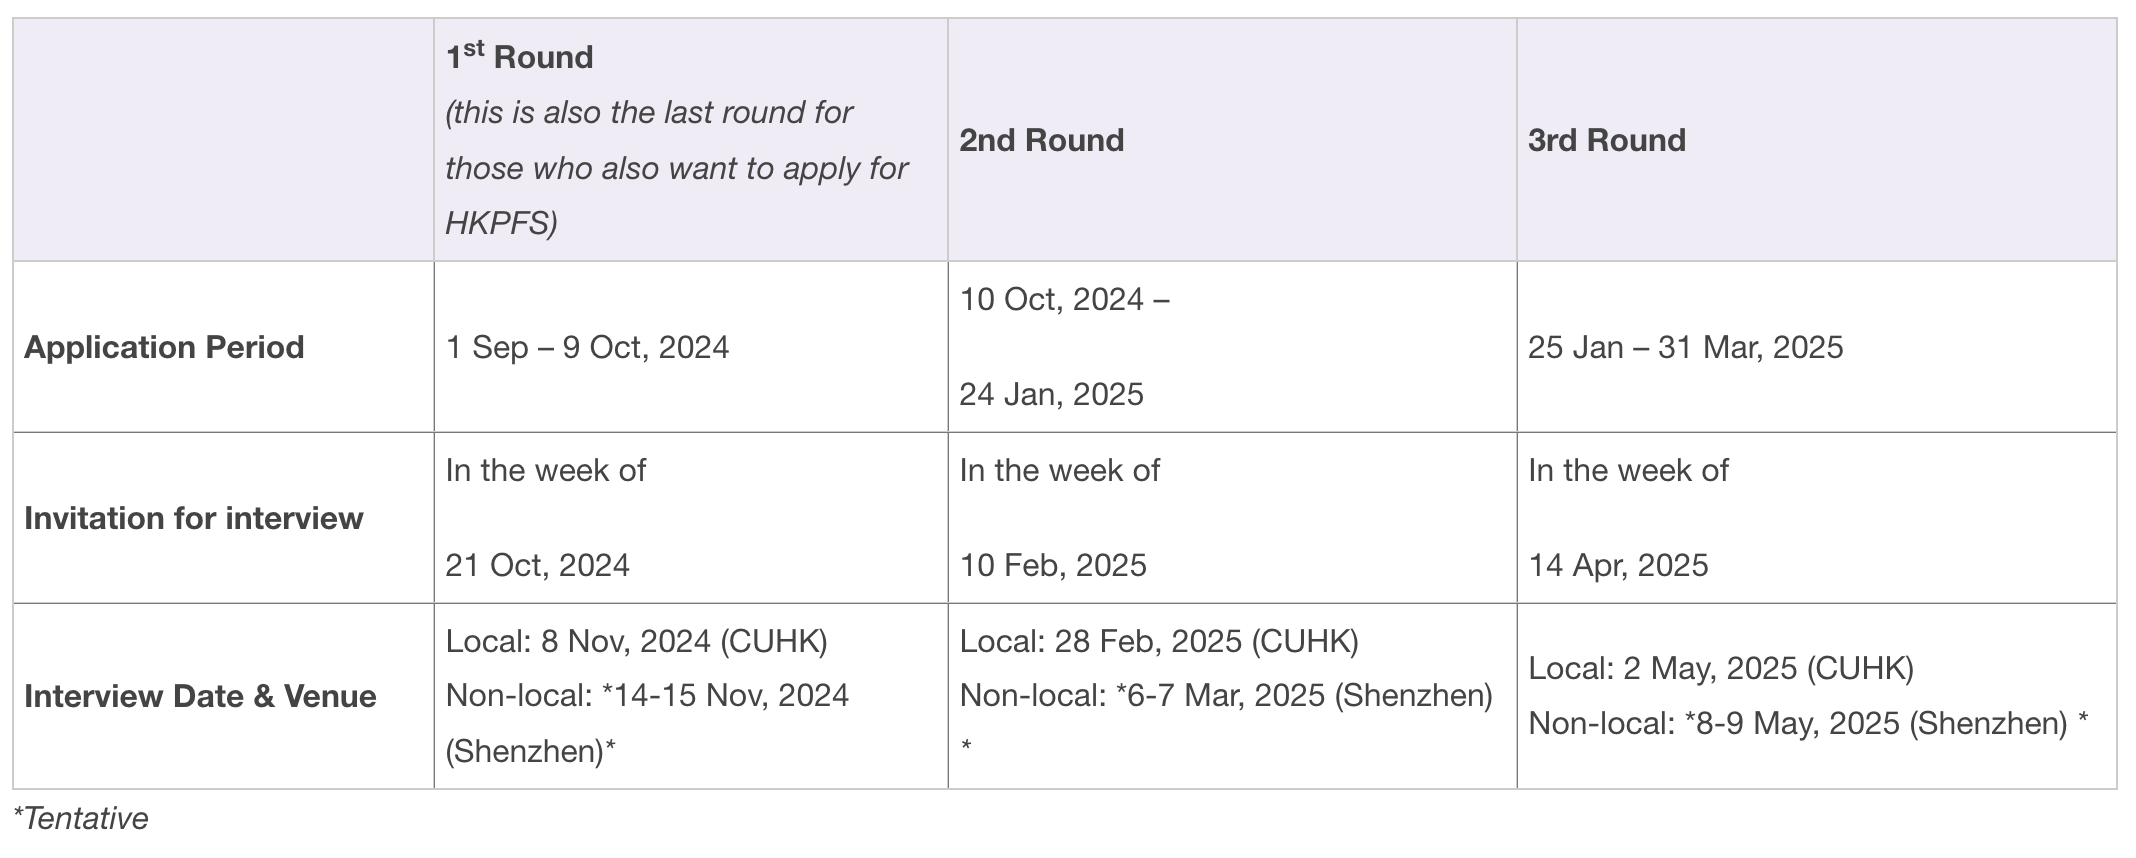Screen dimensions: 2136x858
Task: Select the 3rd Round header cell
Action: click(1816, 140)
